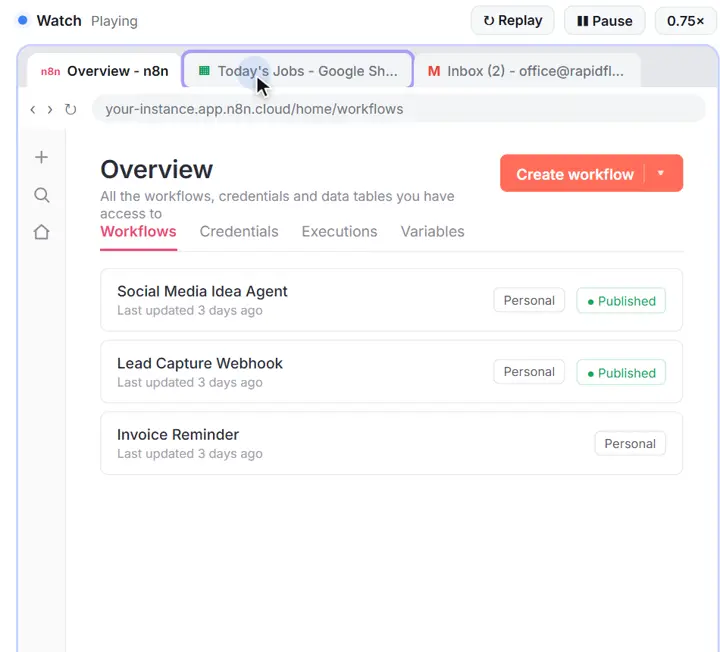Screen dimensions: 720x652
Task: Click Personal tag on Invoice Reminder
Action: click(630, 444)
